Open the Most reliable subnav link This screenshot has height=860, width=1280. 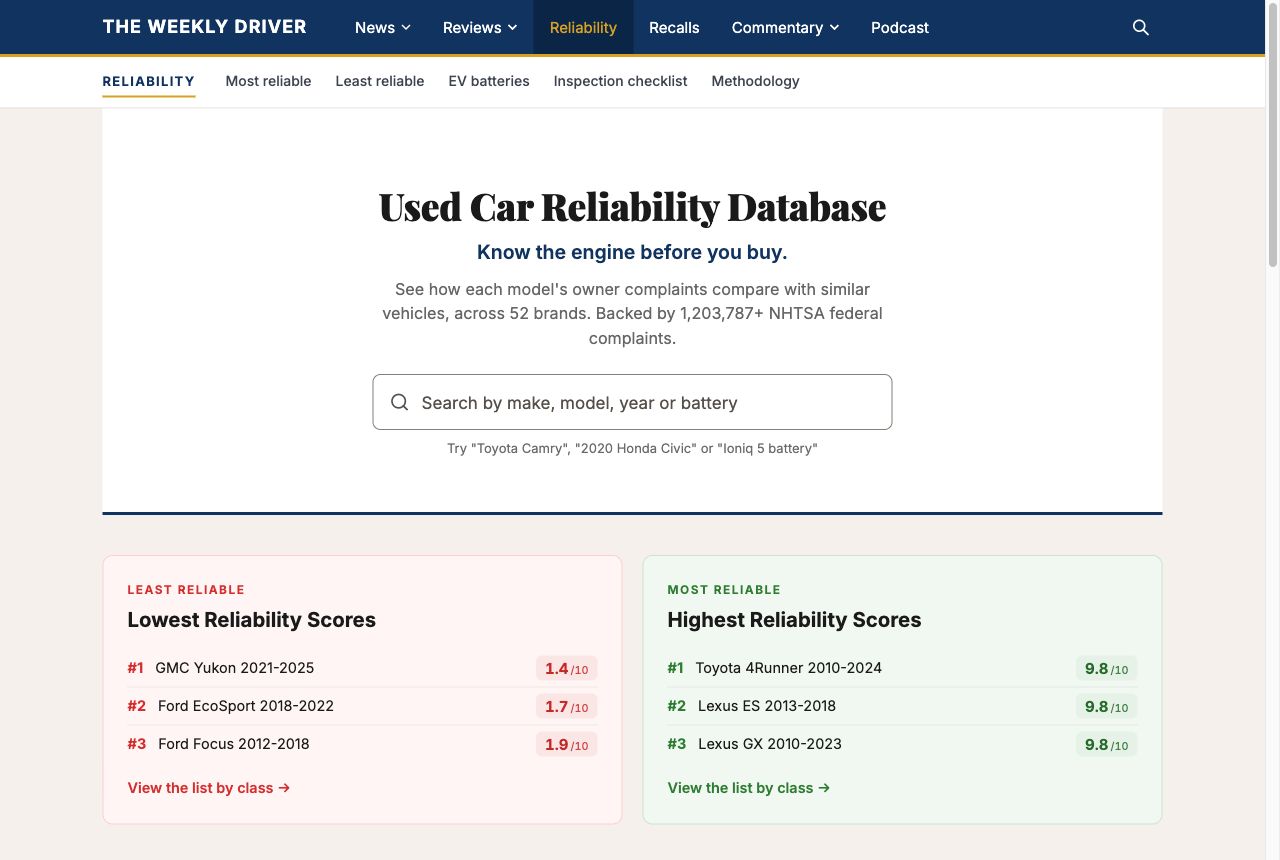point(268,81)
